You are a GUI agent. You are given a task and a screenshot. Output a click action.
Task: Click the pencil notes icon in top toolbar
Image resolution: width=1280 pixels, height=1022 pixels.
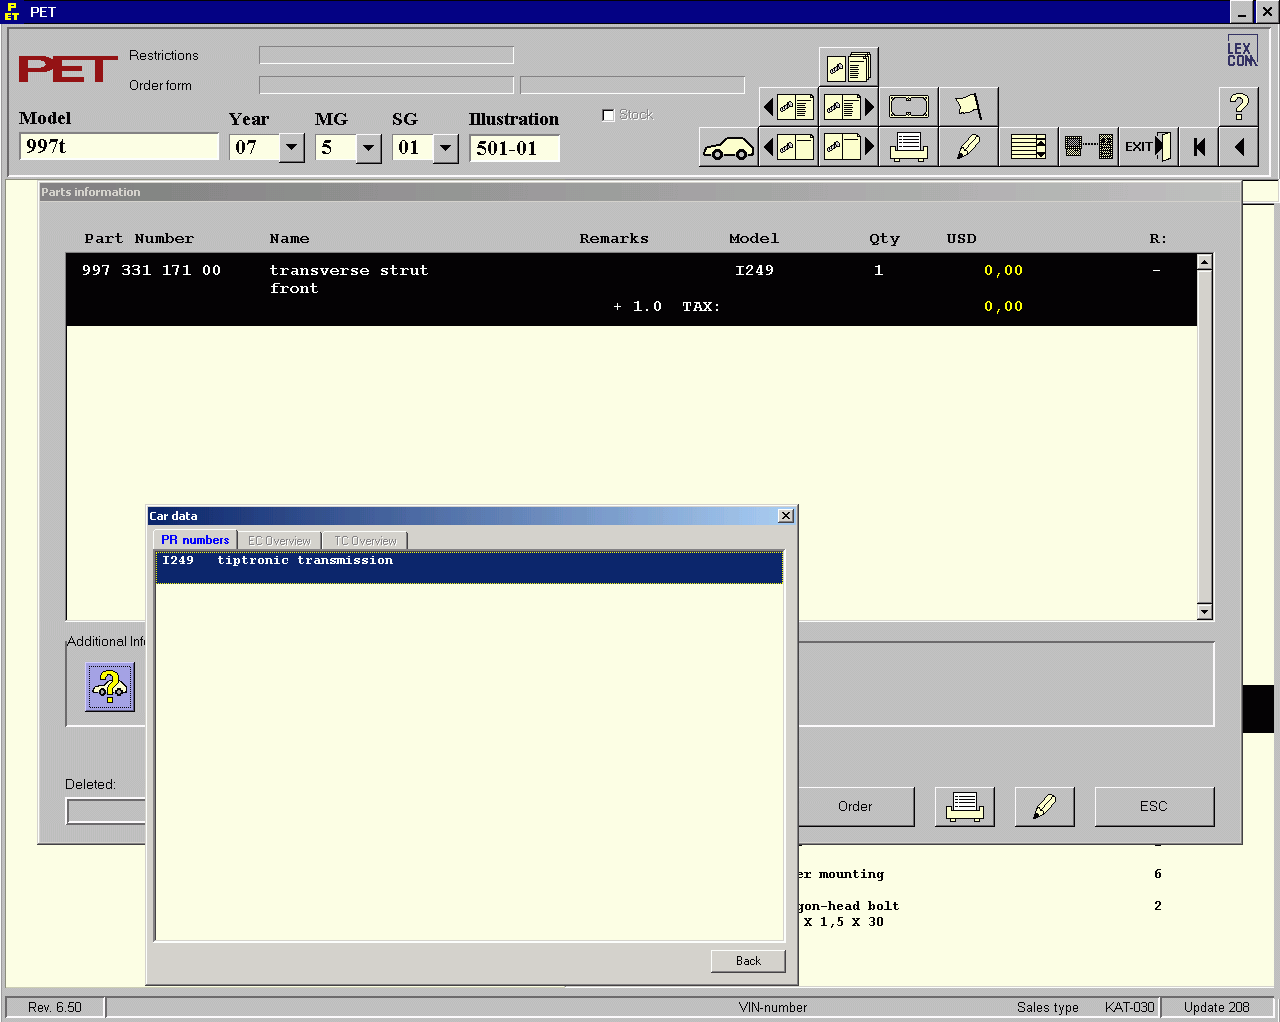pos(968,147)
